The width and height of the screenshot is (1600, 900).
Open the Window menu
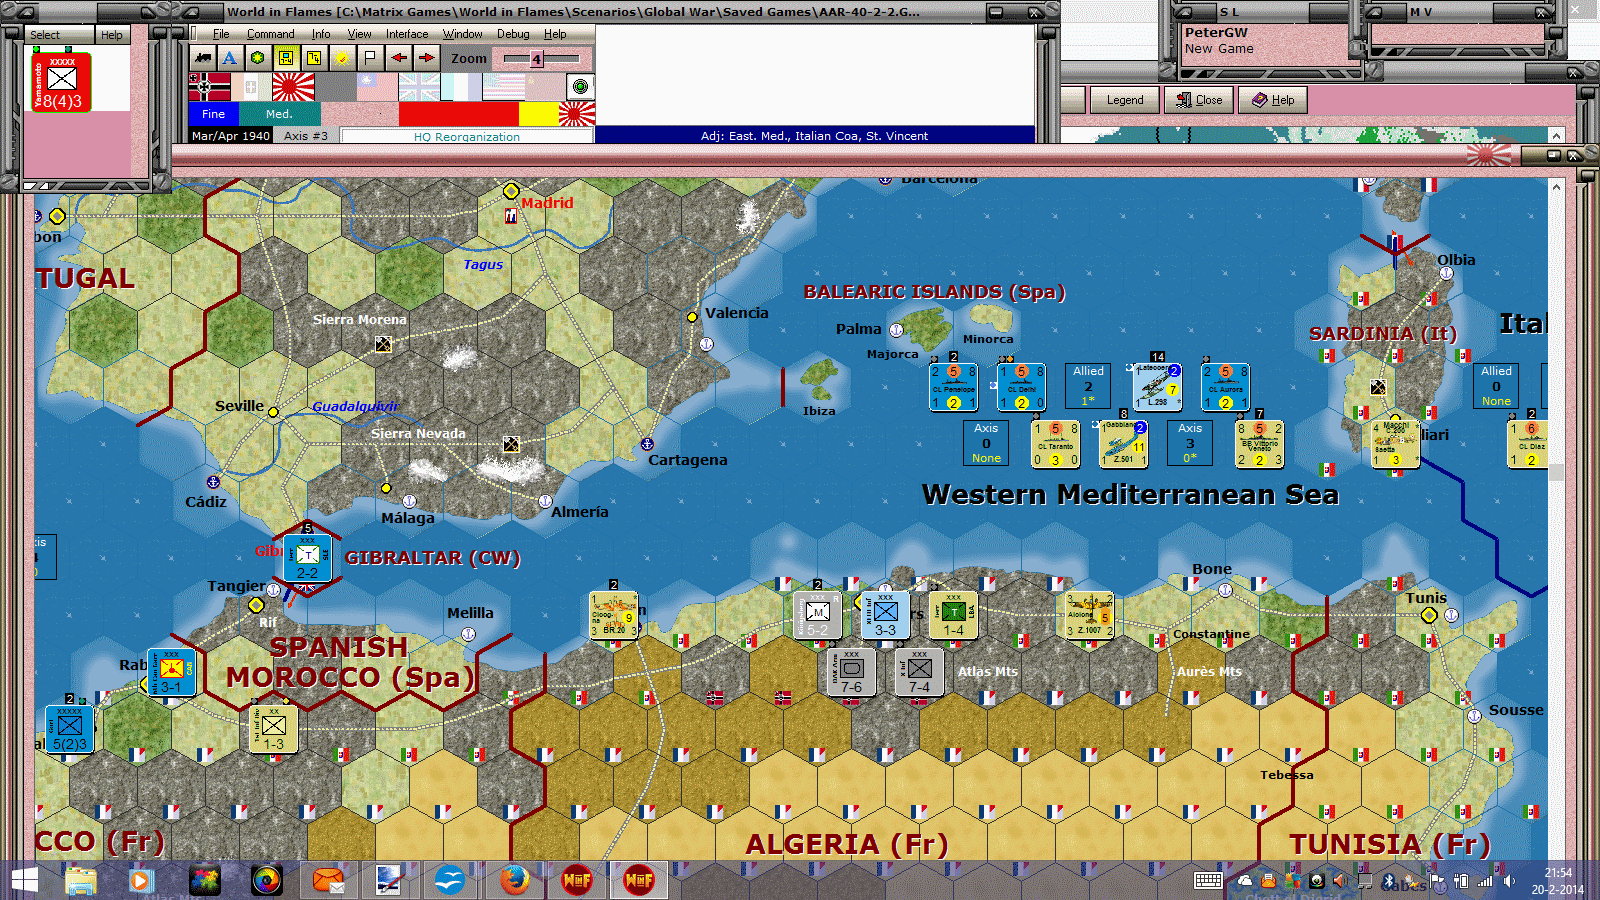[463, 34]
